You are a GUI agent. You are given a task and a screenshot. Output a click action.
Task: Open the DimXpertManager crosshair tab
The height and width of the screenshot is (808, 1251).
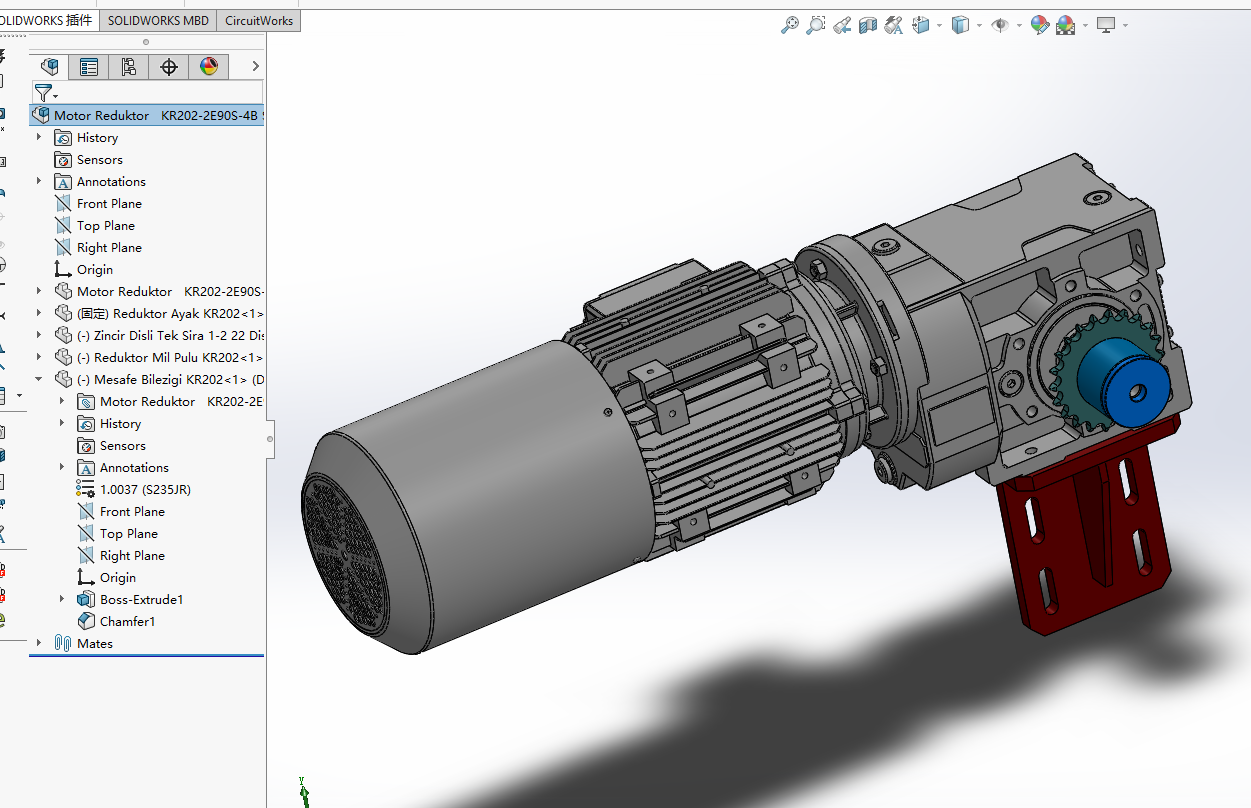click(x=169, y=67)
